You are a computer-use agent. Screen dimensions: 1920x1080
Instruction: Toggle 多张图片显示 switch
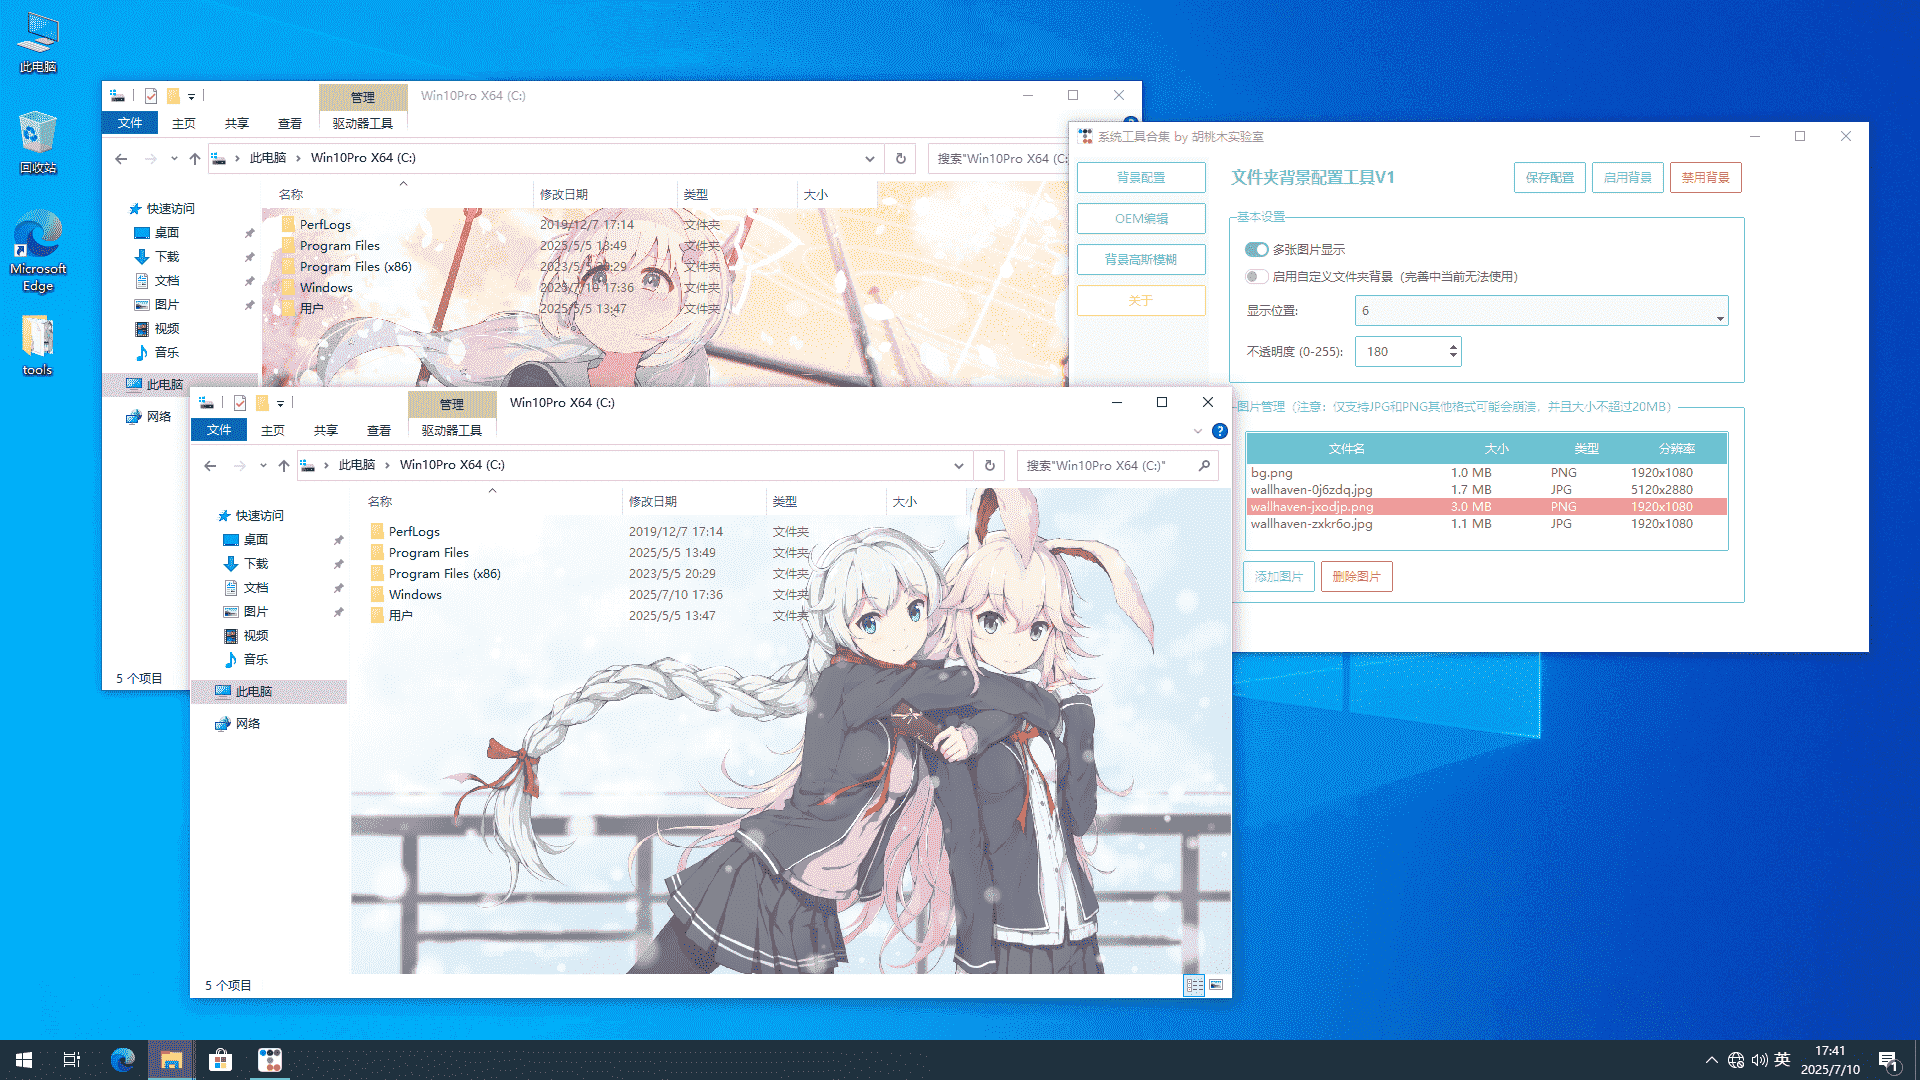pos(1256,249)
